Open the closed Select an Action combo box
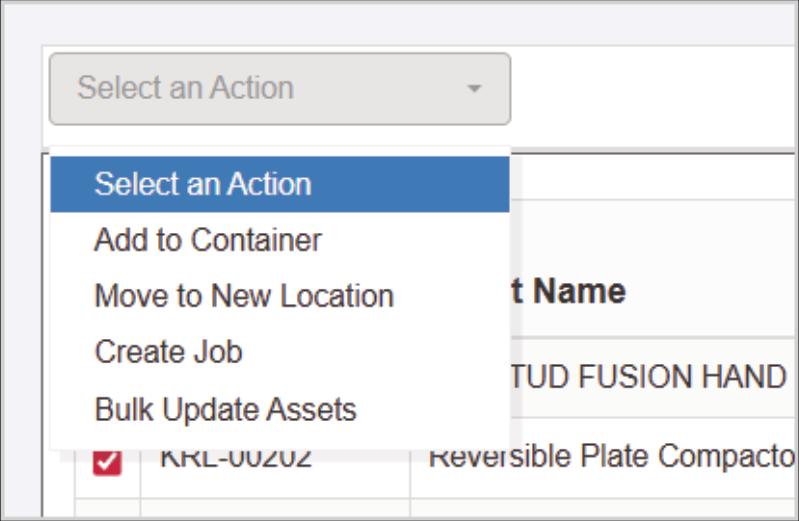This screenshot has height=521, width=799. [279, 89]
